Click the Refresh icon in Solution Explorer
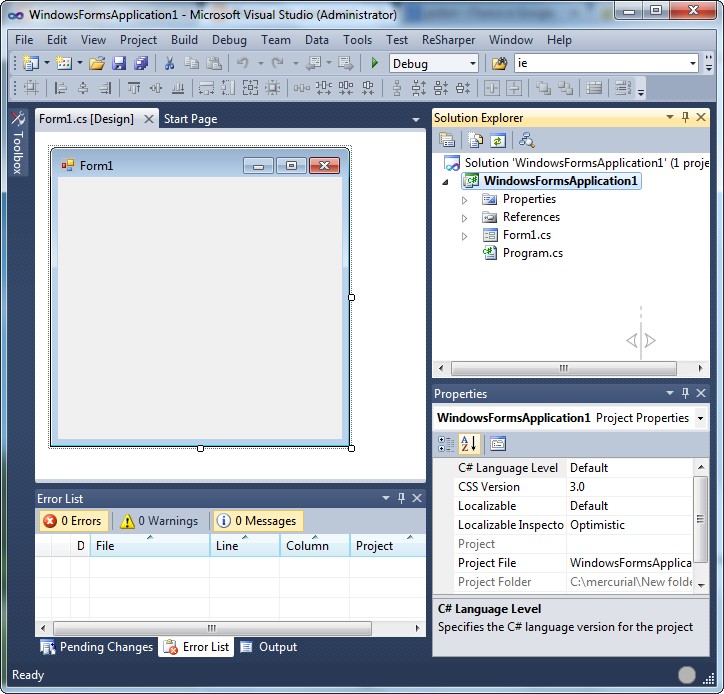The image size is (724, 694). (x=498, y=139)
